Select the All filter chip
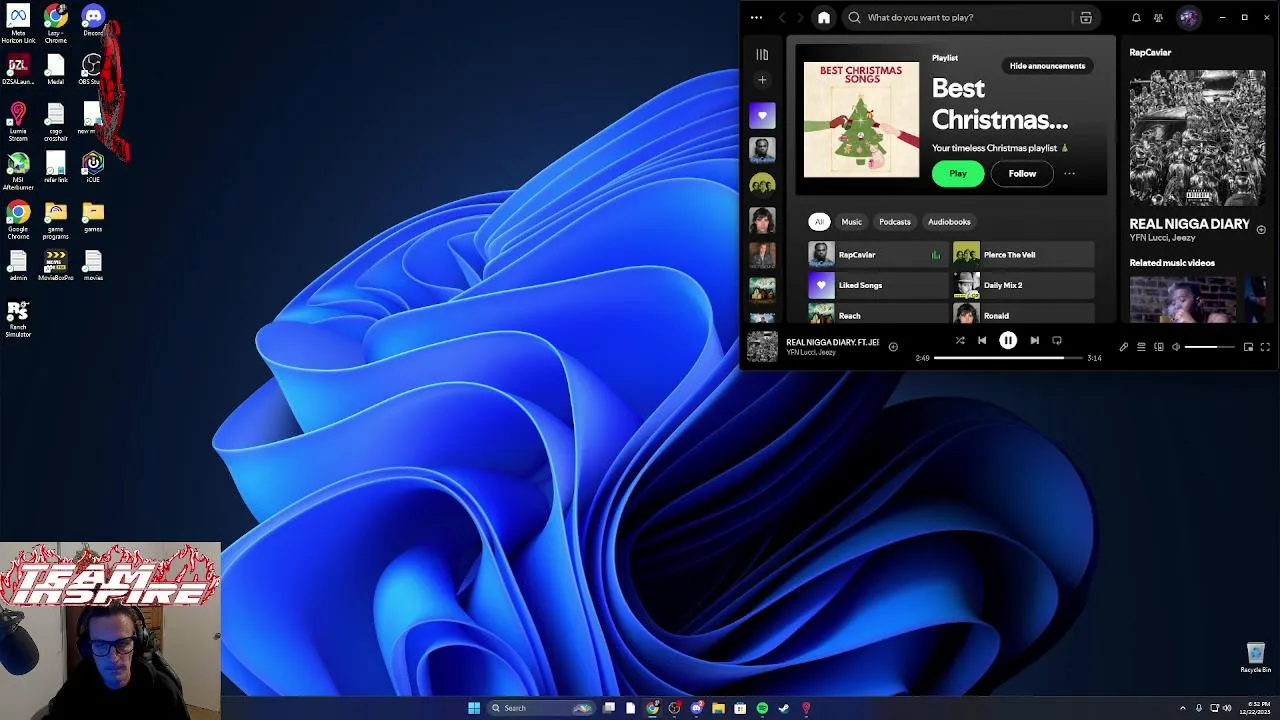The height and width of the screenshot is (720, 1280). click(x=819, y=221)
